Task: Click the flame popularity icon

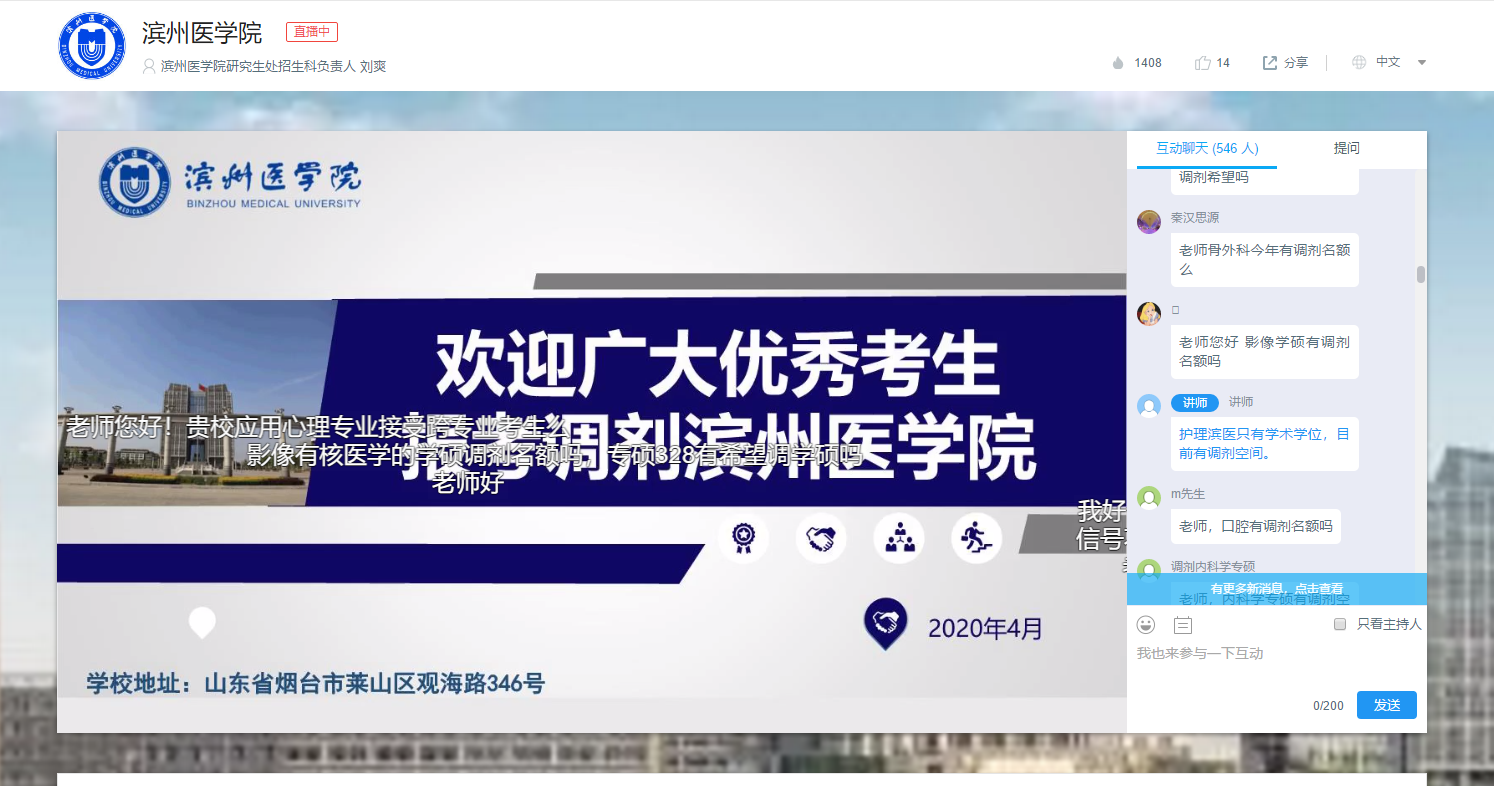Action: point(1118,63)
